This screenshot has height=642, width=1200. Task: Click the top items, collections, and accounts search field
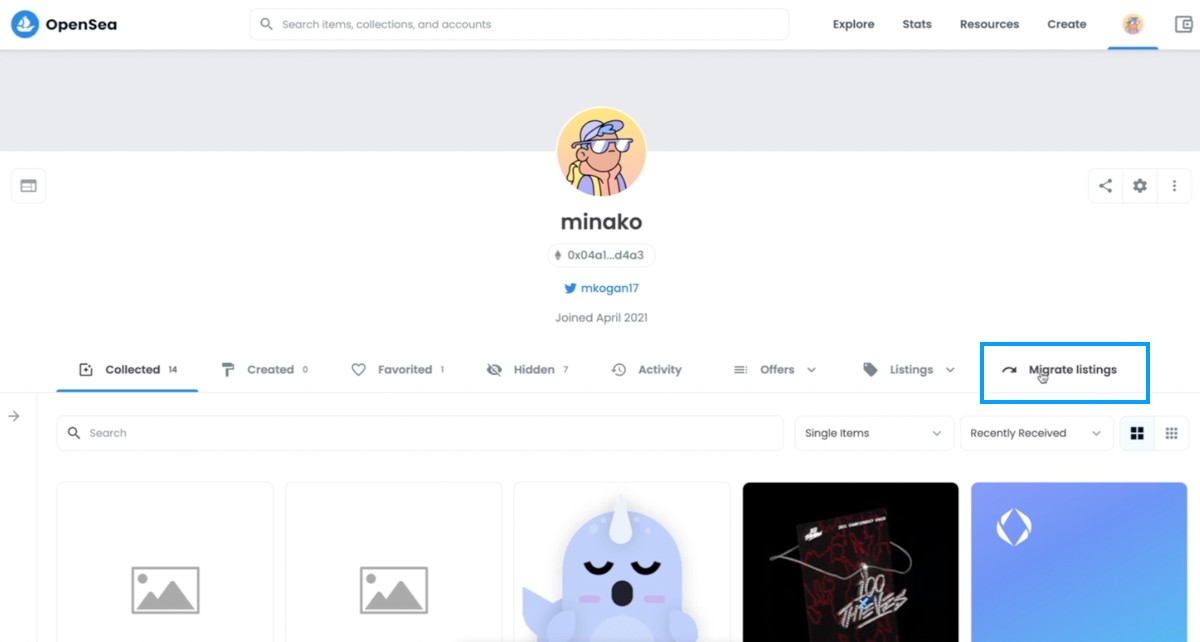(519, 24)
